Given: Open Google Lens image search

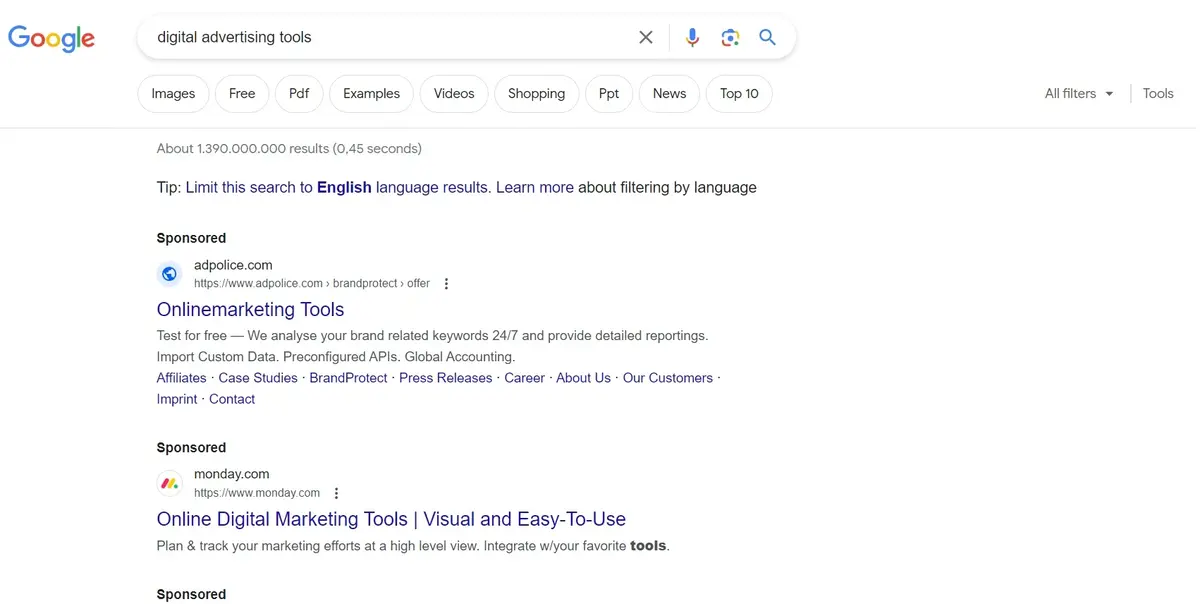Looking at the screenshot, I should [730, 37].
